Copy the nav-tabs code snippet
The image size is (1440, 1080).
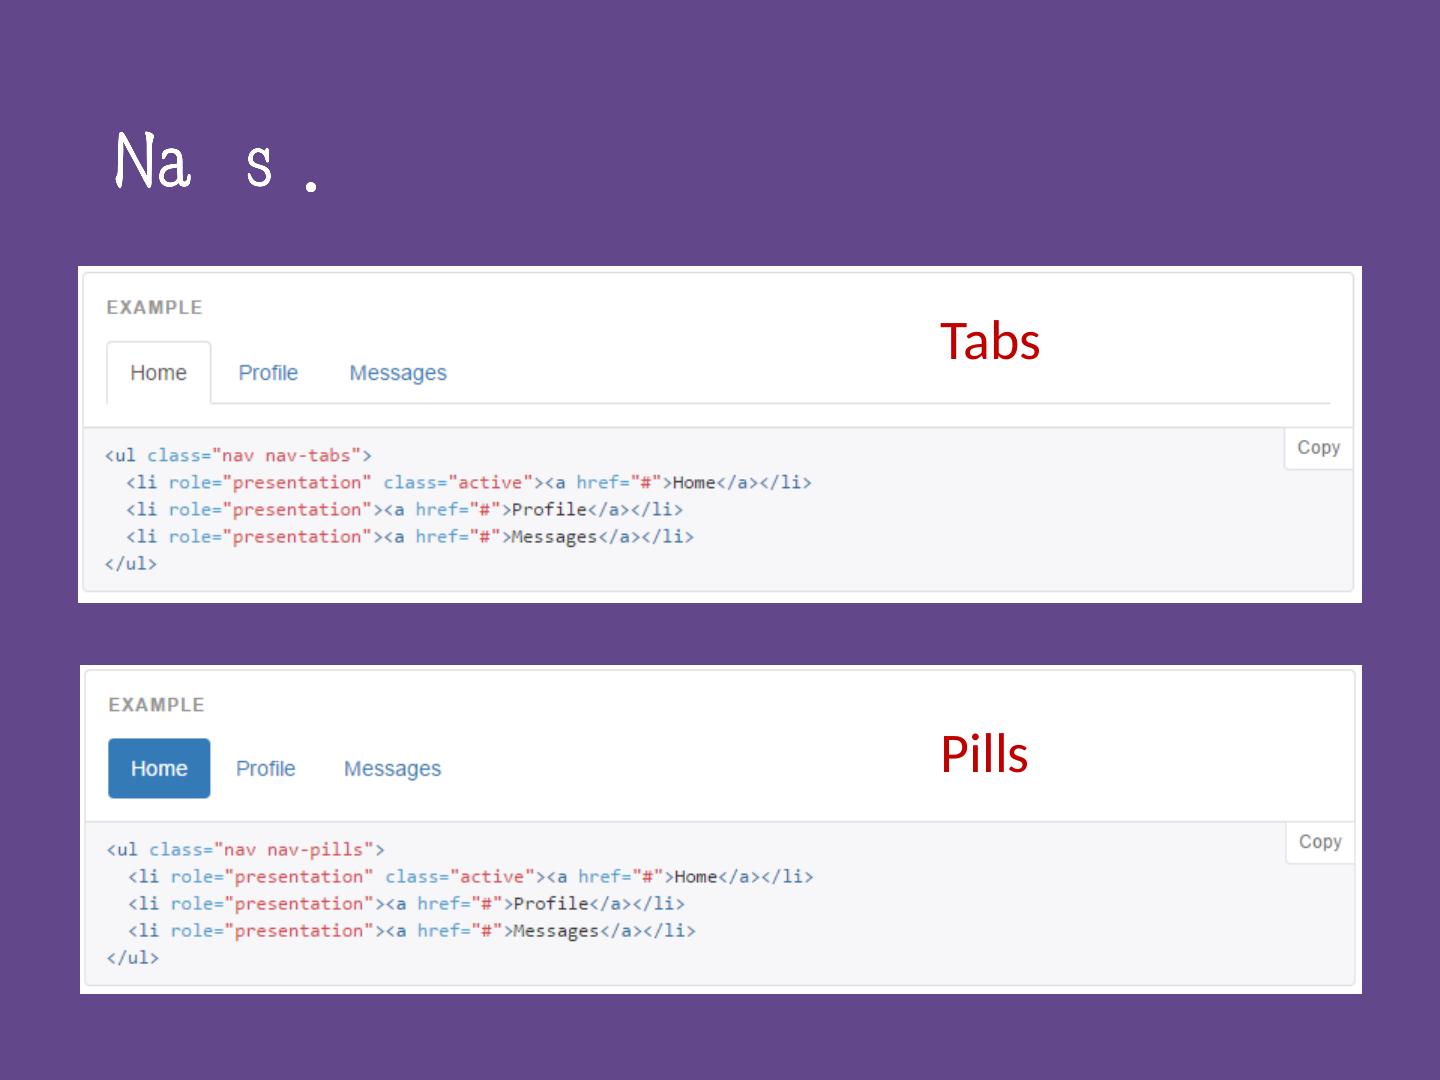(x=1317, y=448)
